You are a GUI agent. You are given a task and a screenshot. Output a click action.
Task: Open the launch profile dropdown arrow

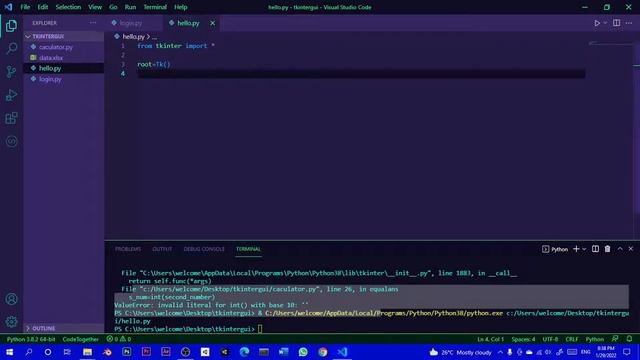point(584,249)
